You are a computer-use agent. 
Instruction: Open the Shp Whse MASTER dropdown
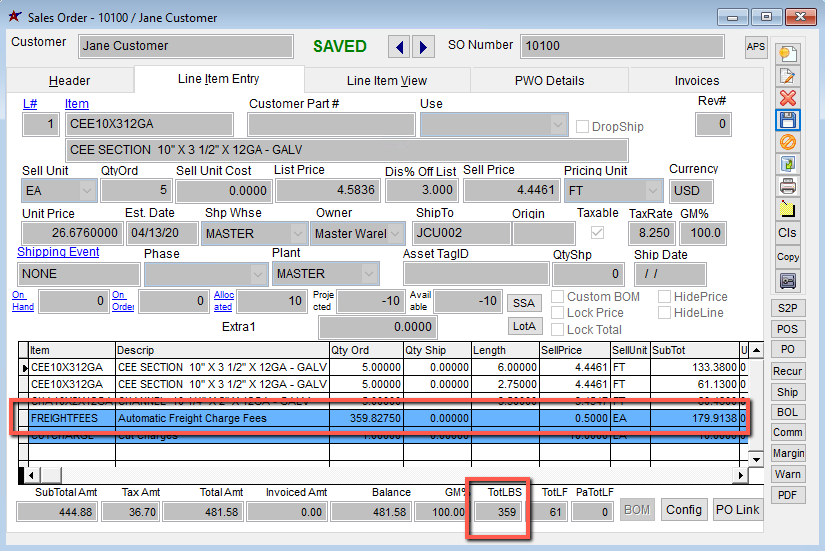[298, 233]
